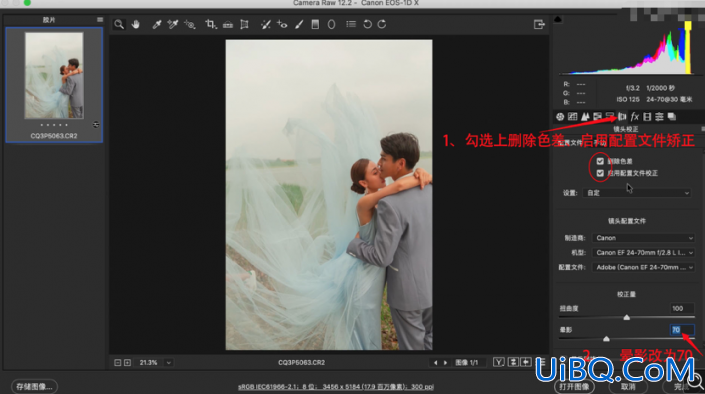Image resolution: width=705 pixels, height=394 pixels.
Task: Toggle full screen mode icon
Action: point(539,24)
